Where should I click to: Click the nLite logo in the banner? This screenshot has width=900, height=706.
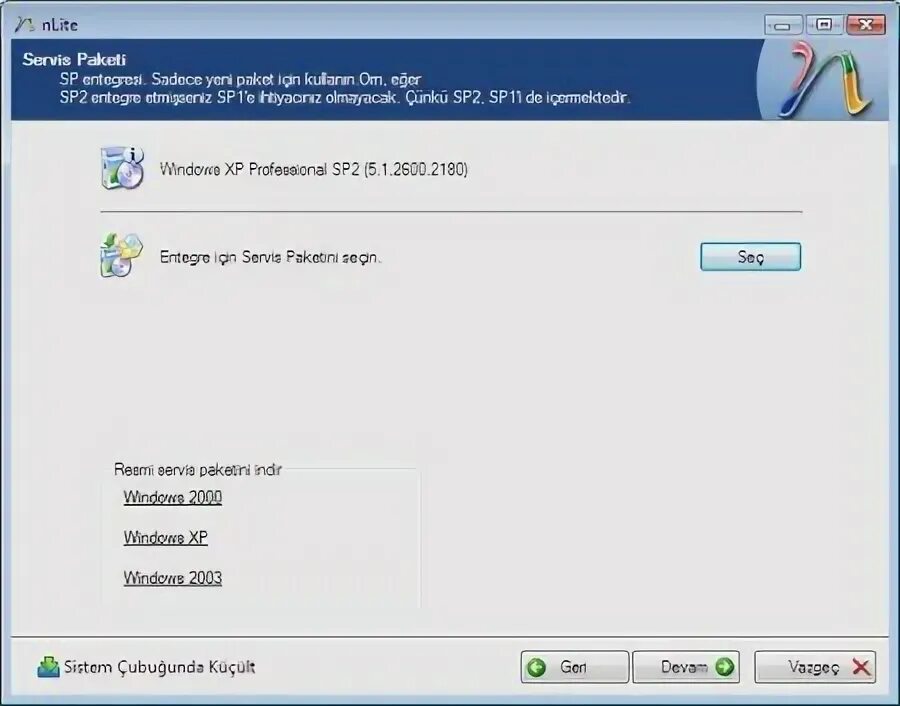825,80
